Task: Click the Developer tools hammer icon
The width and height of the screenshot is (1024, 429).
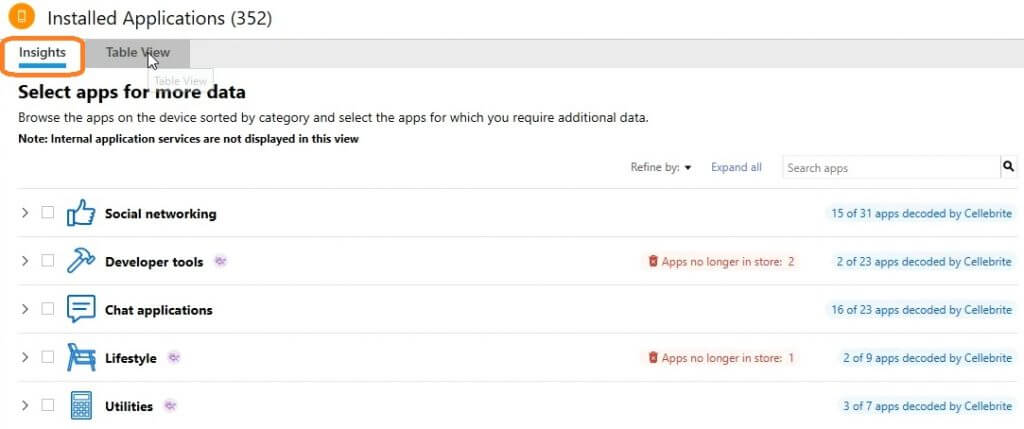Action: 80,261
